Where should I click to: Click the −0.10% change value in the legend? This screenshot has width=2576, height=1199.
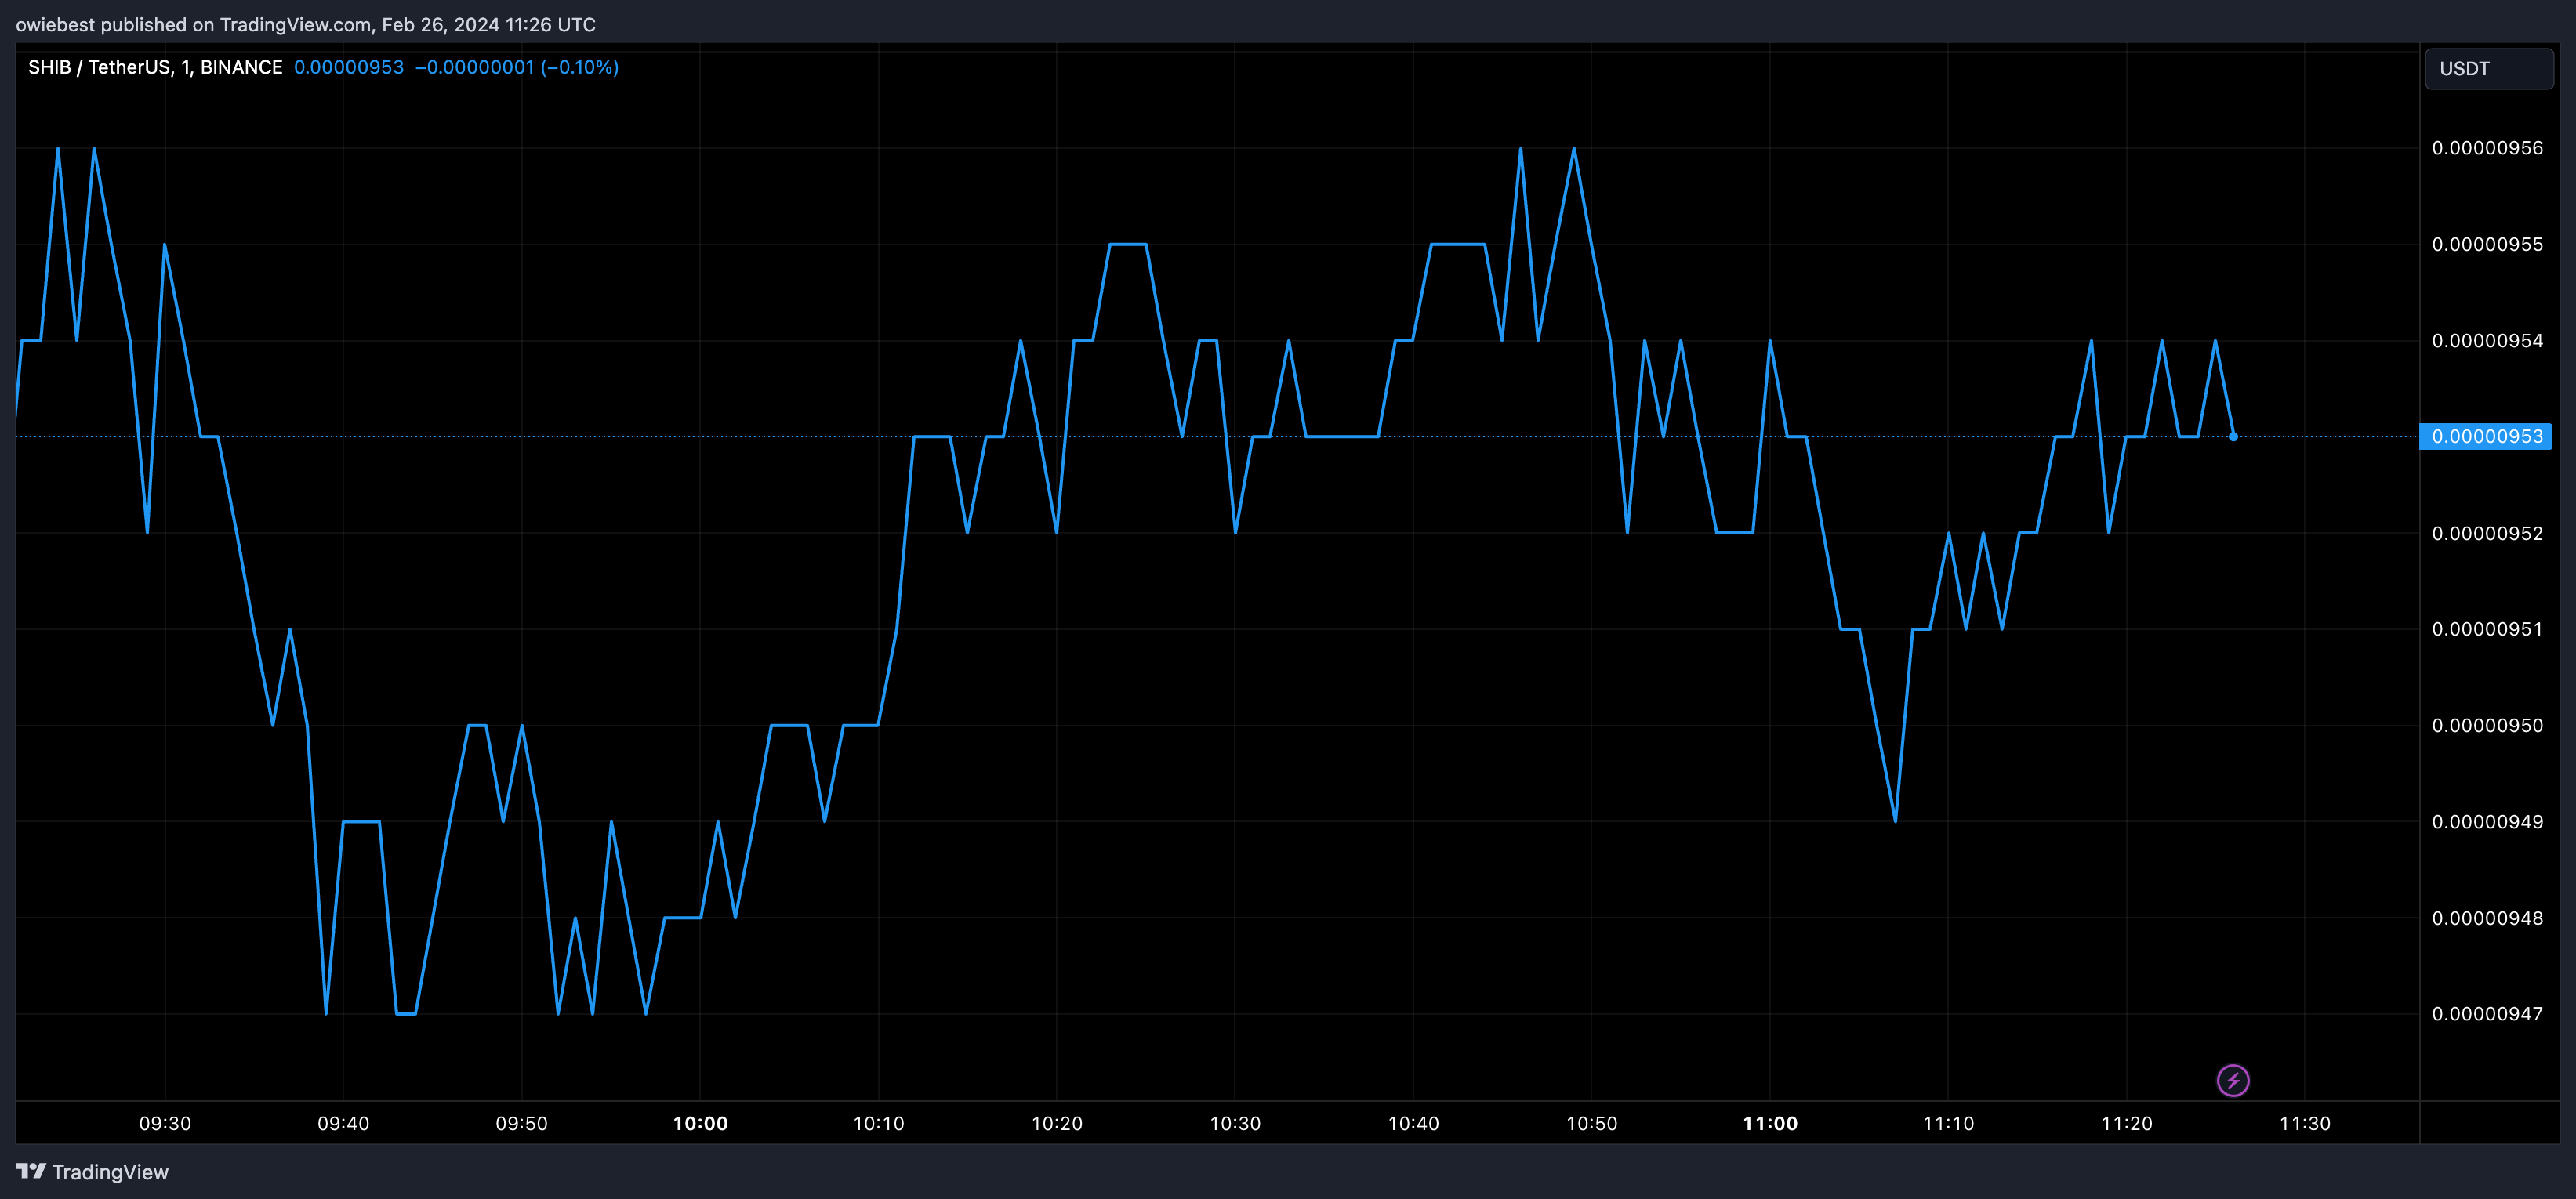(x=580, y=67)
